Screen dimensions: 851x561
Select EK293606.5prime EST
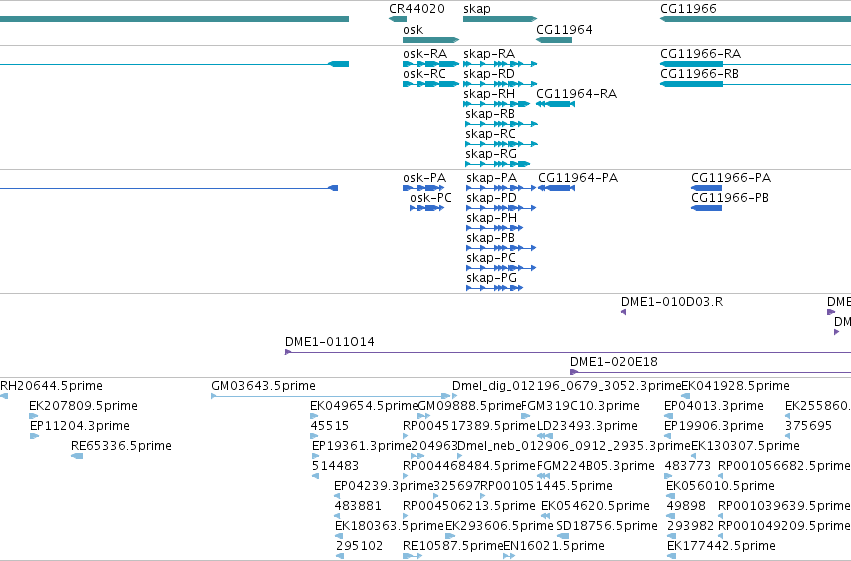pyautogui.click(x=450, y=536)
